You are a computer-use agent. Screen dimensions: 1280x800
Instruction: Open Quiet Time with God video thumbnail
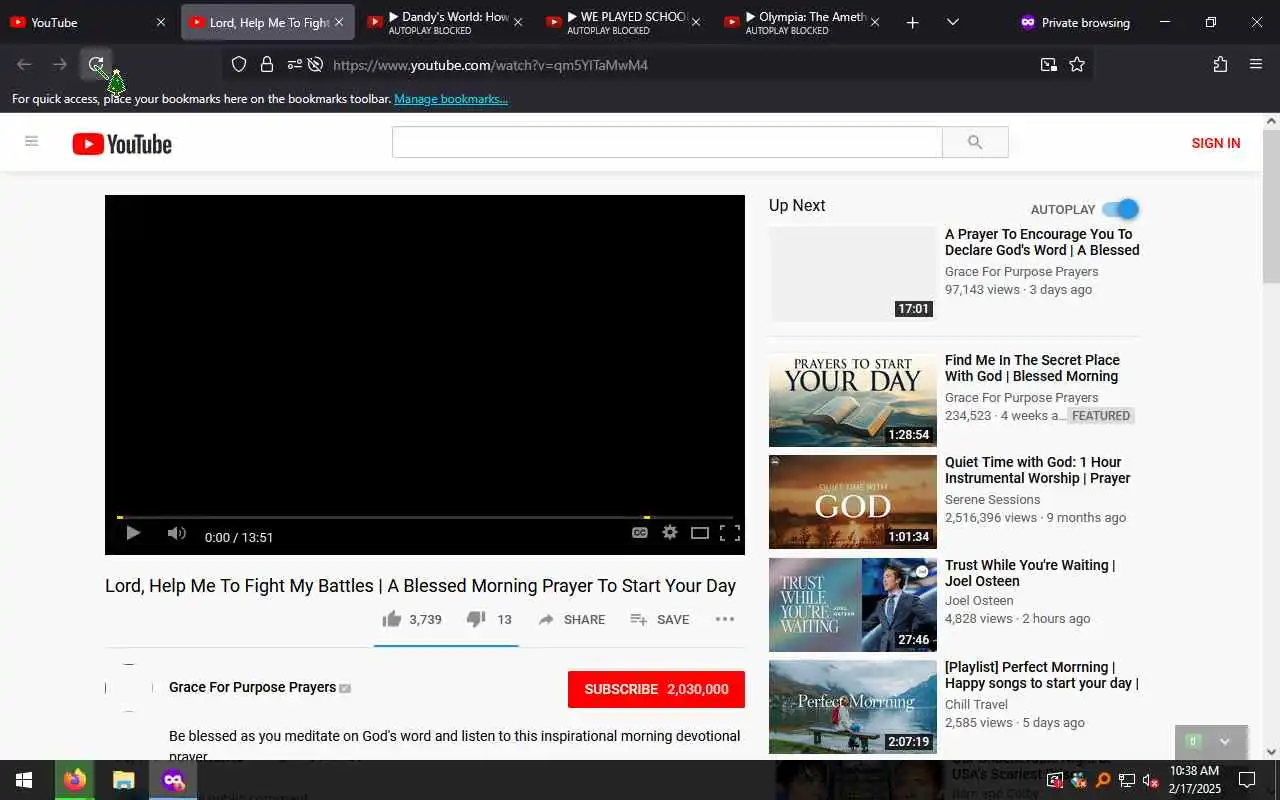coord(853,502)
